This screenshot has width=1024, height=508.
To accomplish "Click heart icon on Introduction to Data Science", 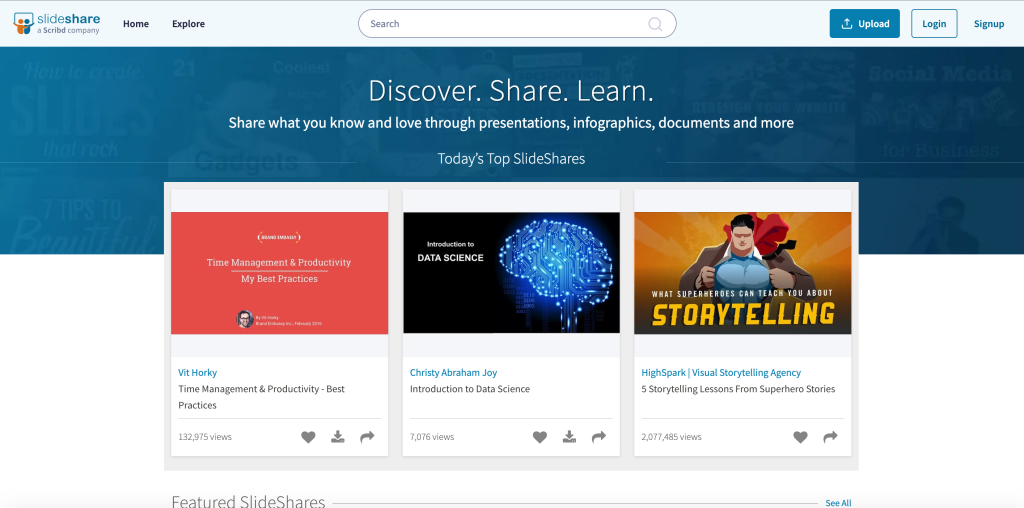I will (540, 437).
